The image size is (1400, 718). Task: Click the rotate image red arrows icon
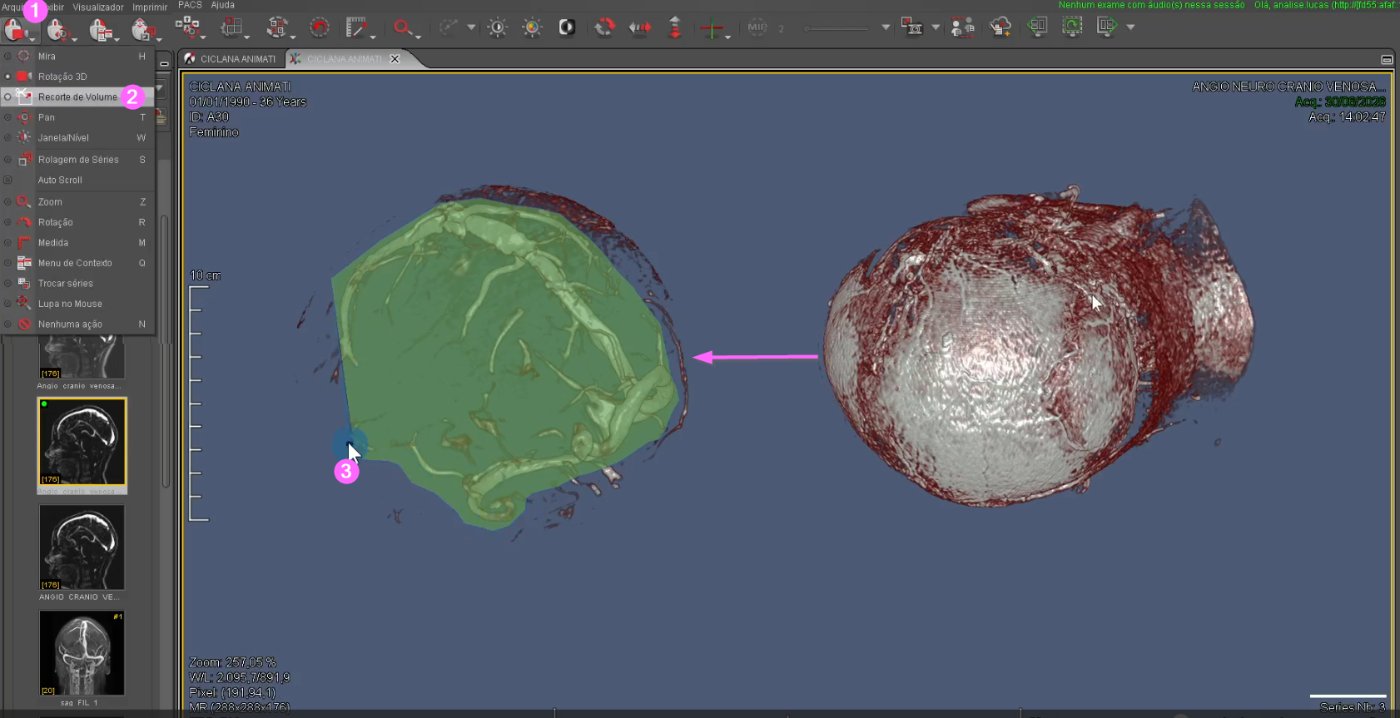click(x=604, y=27)
